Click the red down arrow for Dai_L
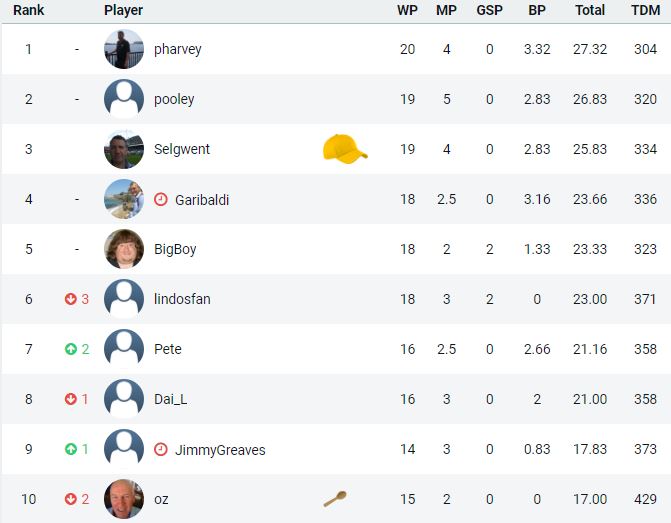 (x=71, y=399)
